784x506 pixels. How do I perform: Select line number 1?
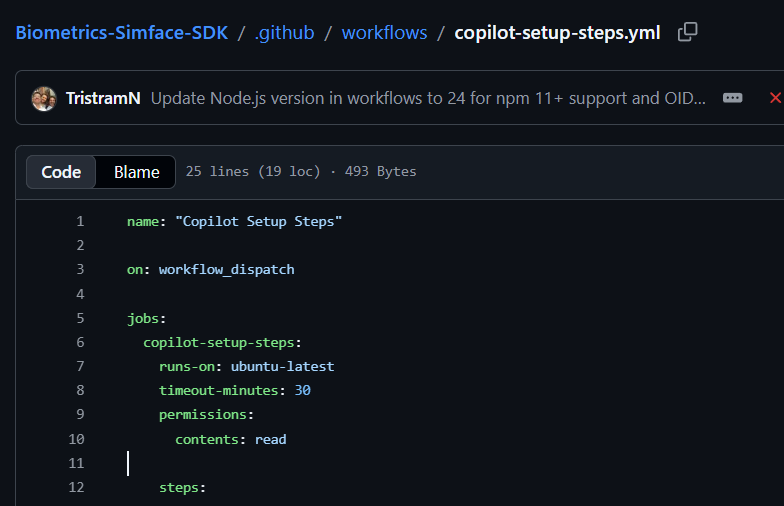(x=80, y=222)
